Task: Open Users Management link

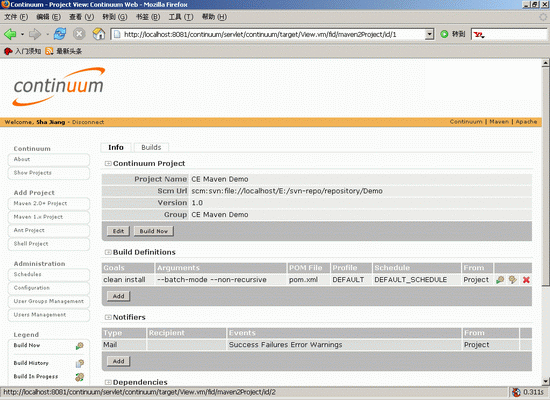Action: (49, 315)
